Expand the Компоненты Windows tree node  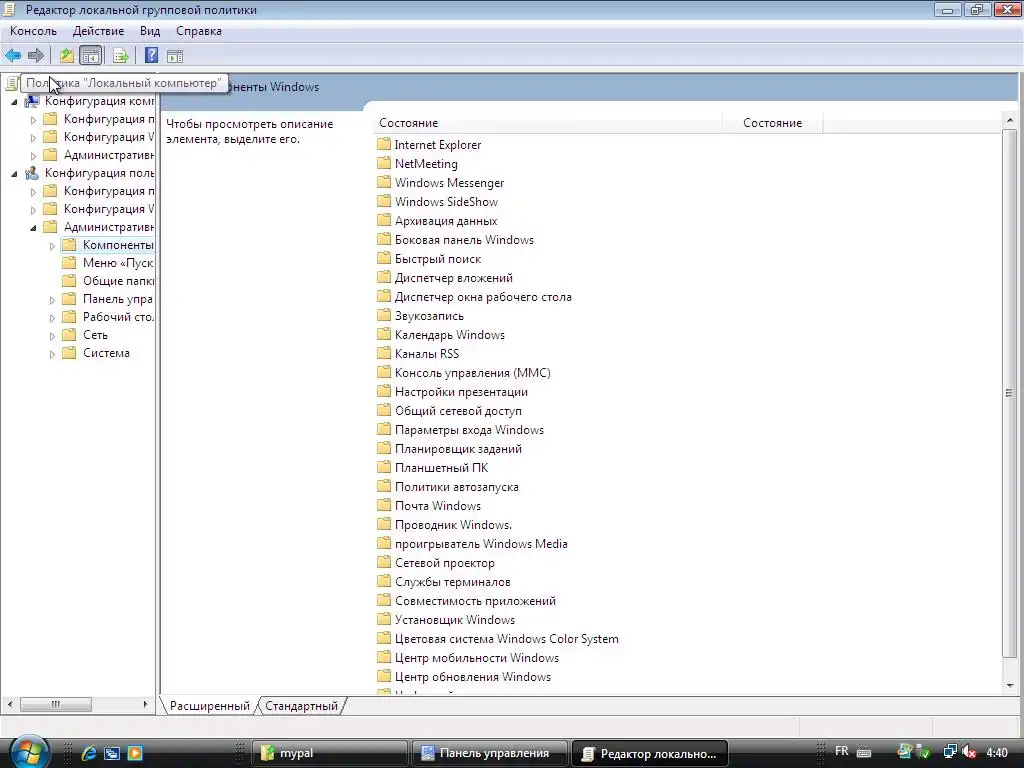click(x=52, y=246)
